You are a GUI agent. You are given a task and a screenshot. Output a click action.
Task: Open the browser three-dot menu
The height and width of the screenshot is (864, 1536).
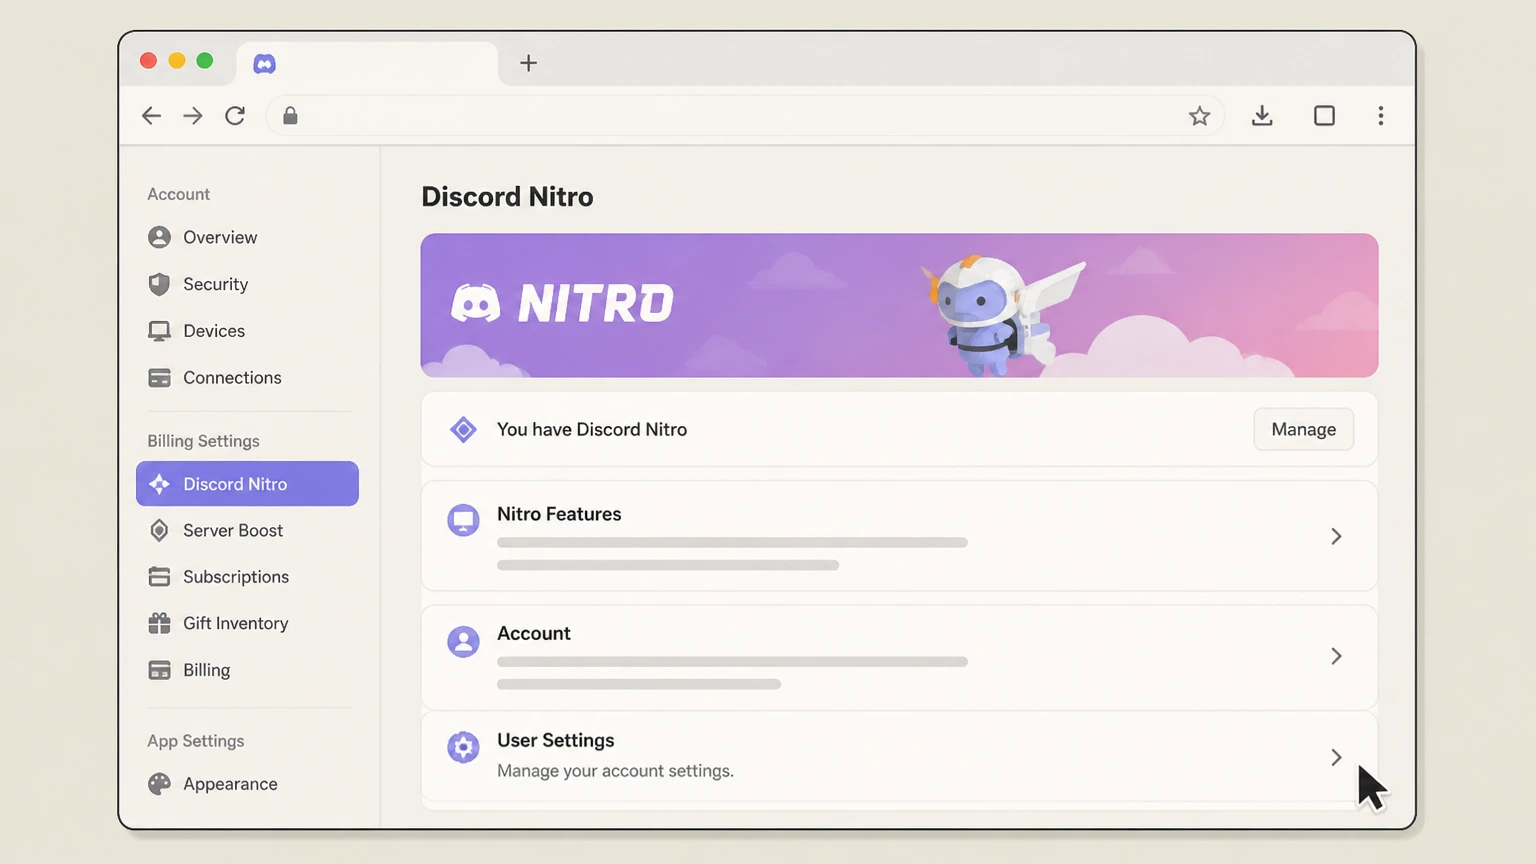coord(1381,116)
